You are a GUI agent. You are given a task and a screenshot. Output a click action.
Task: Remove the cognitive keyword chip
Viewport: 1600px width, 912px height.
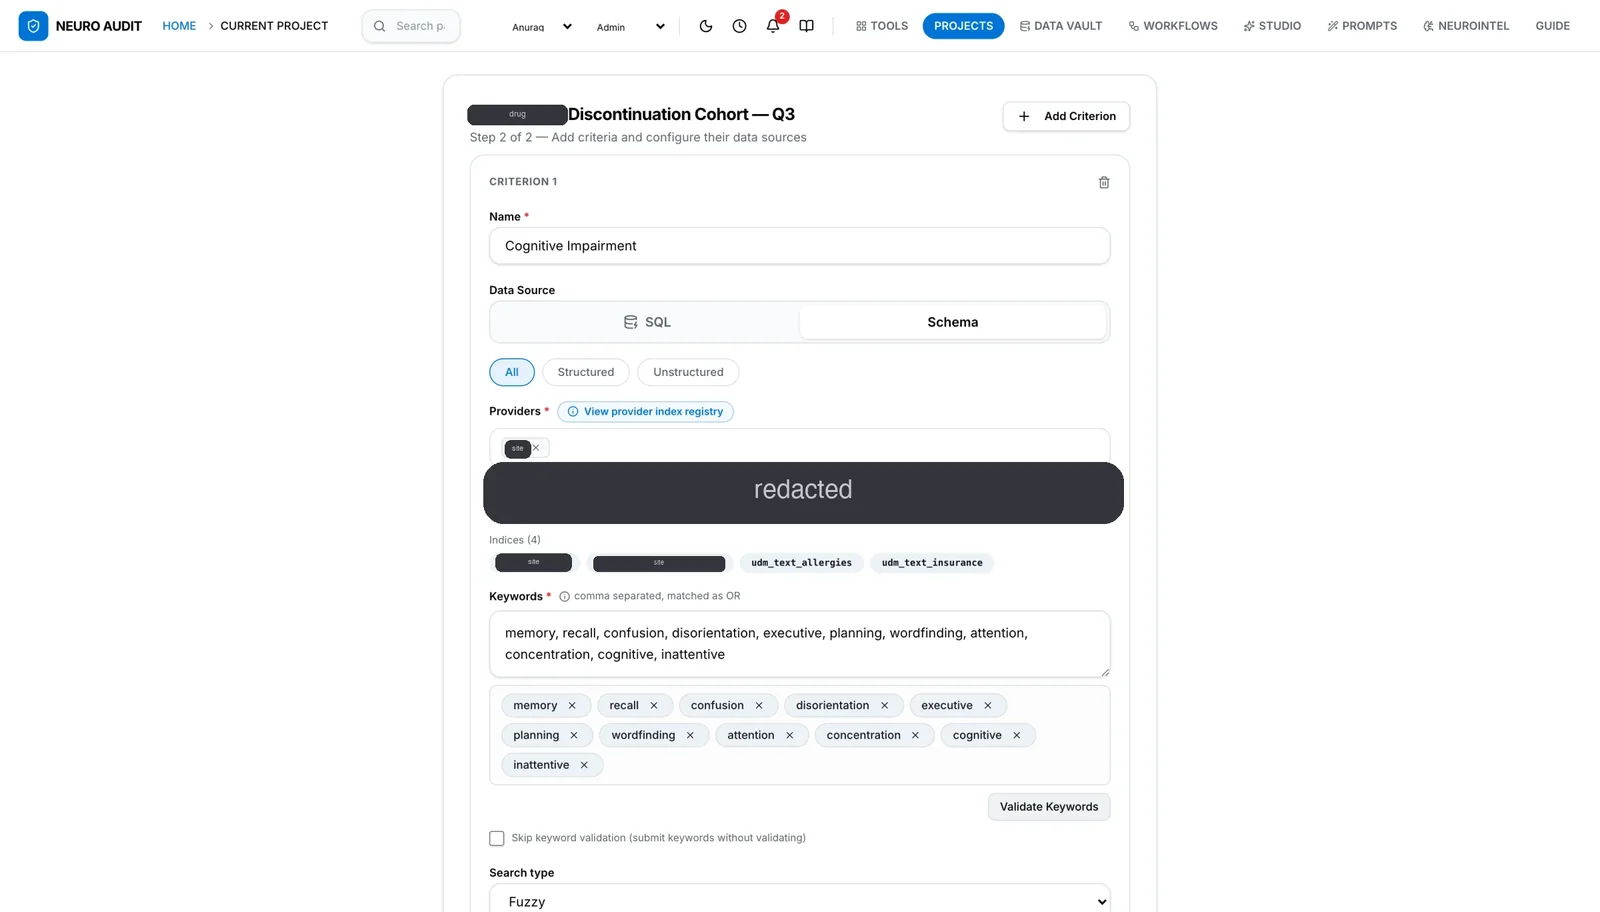(x=1017, y=736)
